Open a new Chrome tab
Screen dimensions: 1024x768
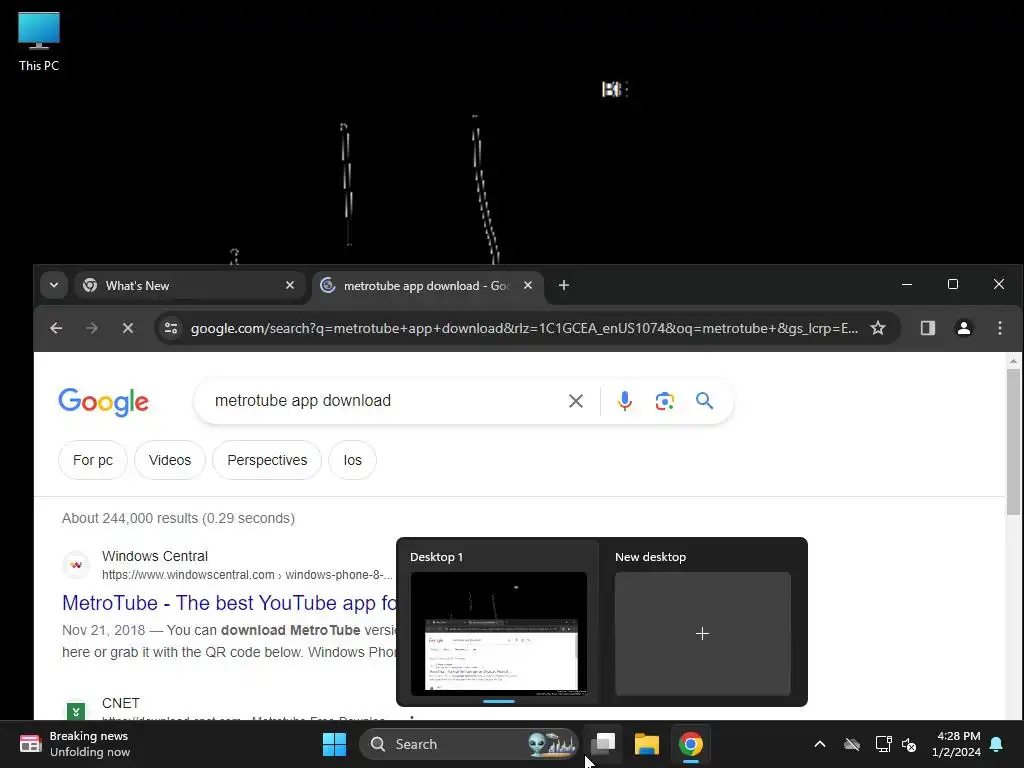click(564, 285)
